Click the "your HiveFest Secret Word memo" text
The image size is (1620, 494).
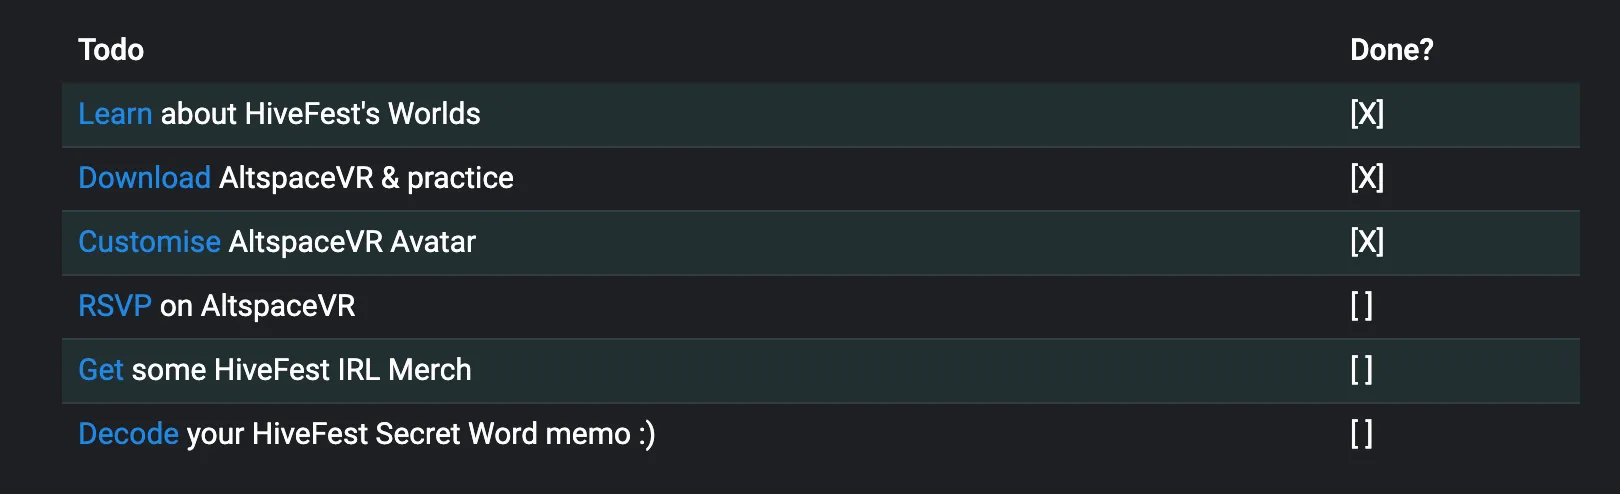(x=409, y=434)
